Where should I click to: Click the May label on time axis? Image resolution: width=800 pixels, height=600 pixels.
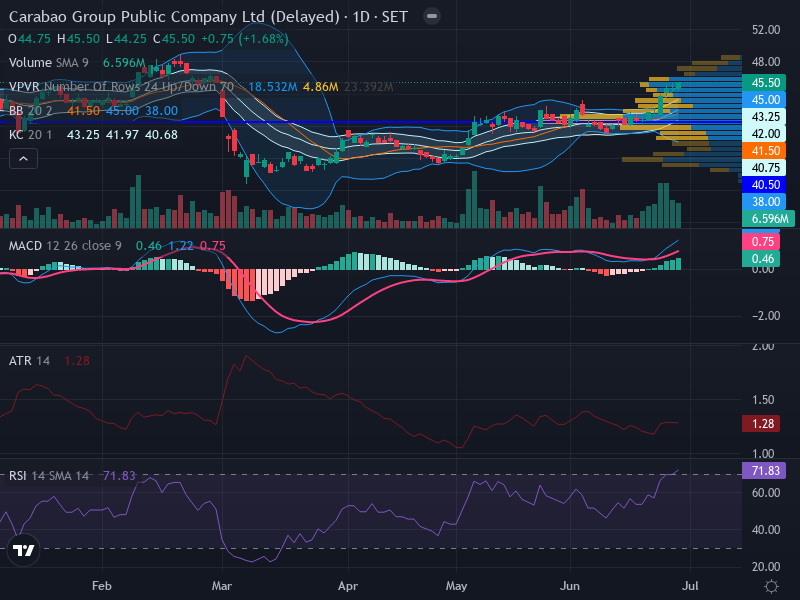(x=456, y=586)
